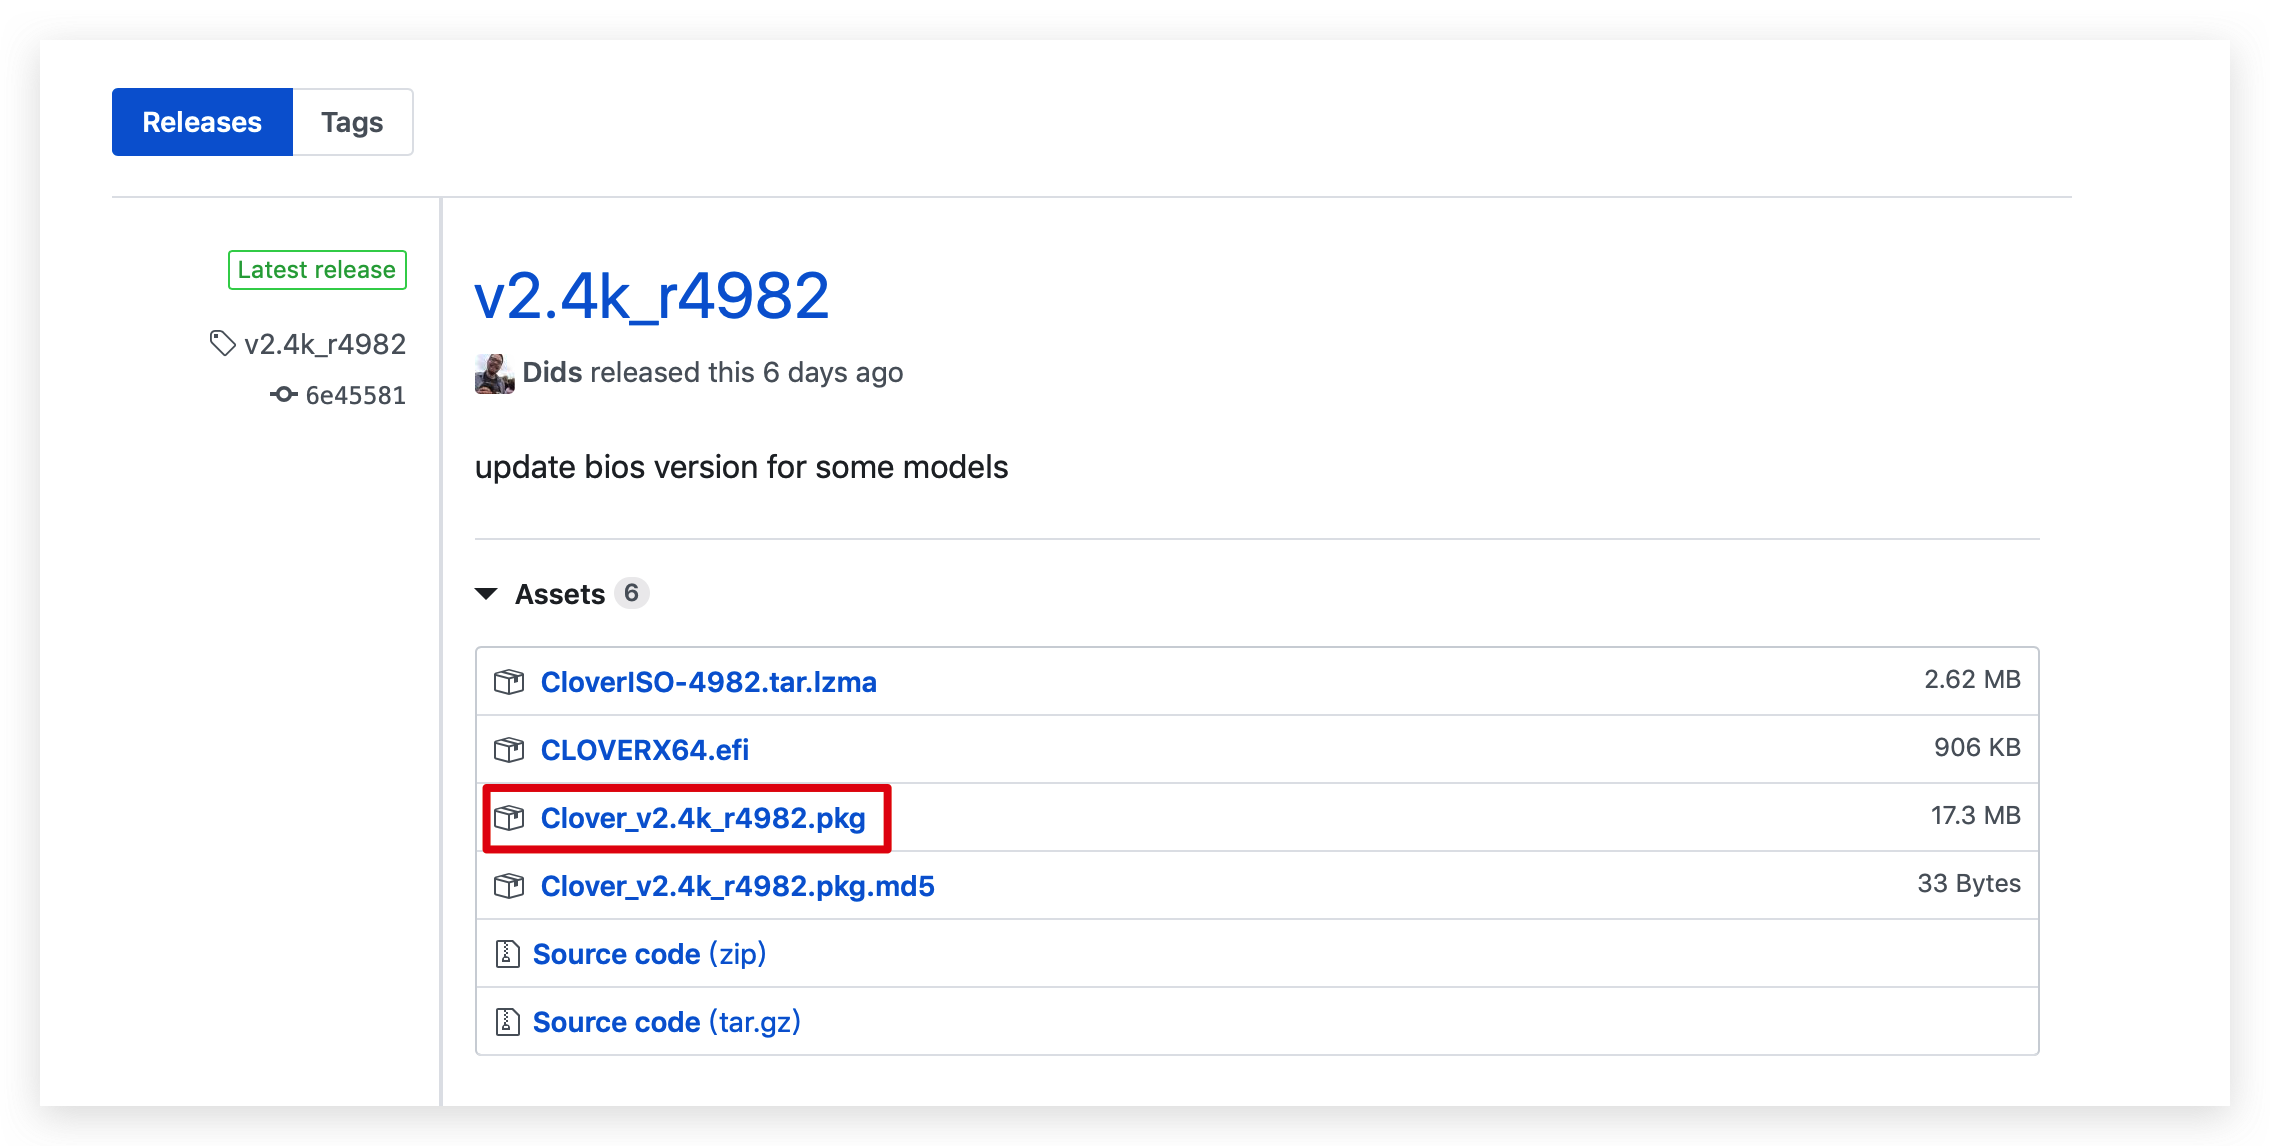Open commit 6e45581
The height and width of the screenshot is (1146, 2270).
coord(356,395)
